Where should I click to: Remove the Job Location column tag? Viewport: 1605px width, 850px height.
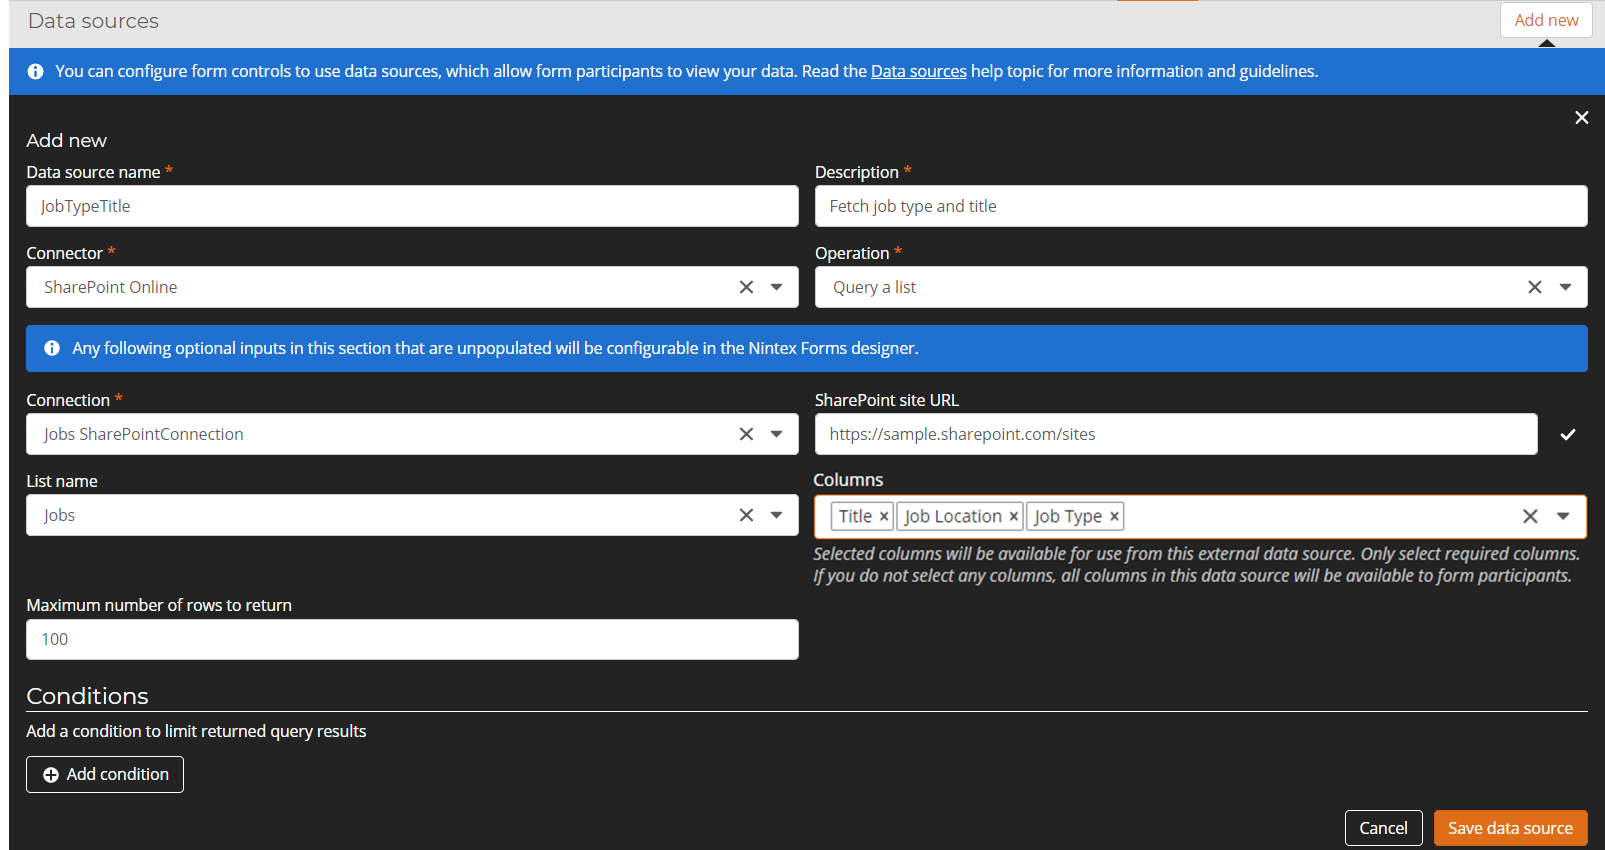(x=1013, y=516)
